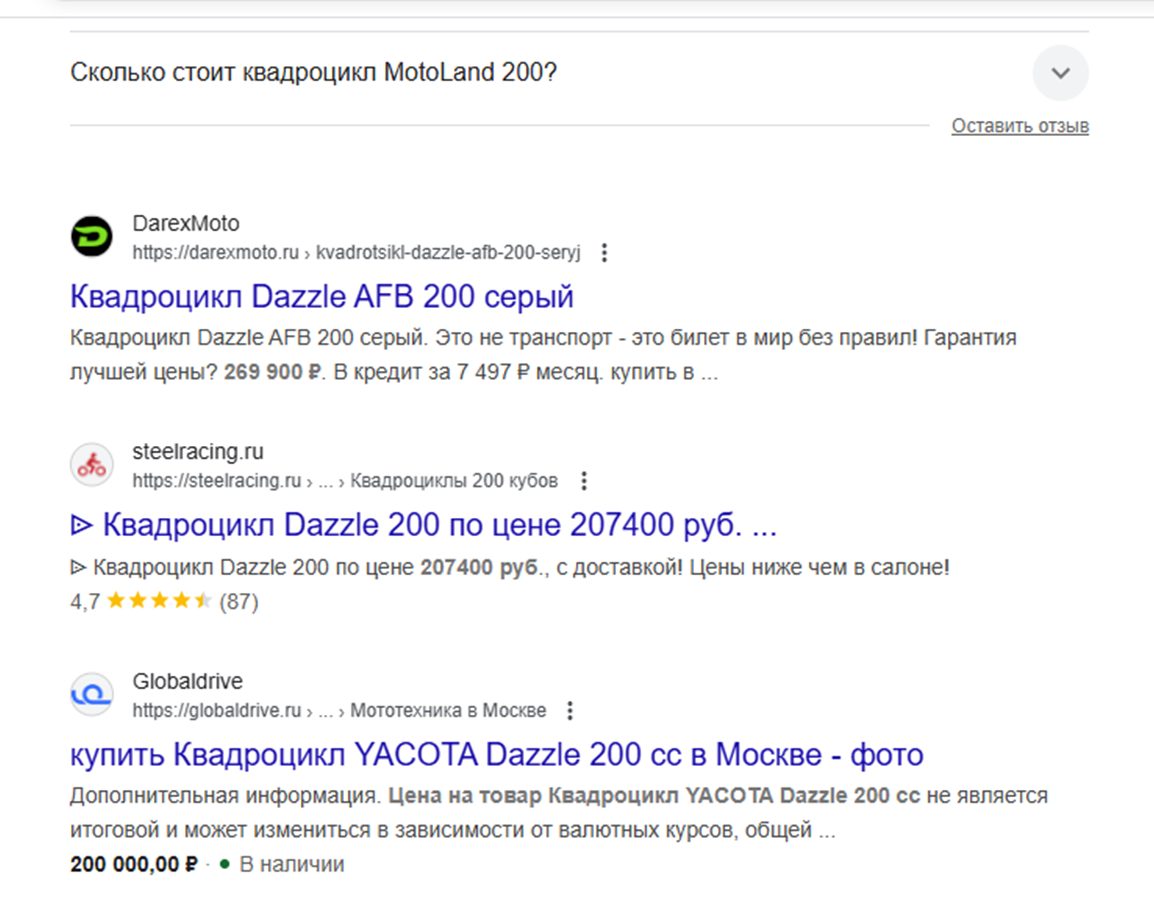This screenshot has height=907, width=1154.
Task: Click the 'Квадроциклы 200 кубов' breadcrumb URL
Action: pos(454,481)
